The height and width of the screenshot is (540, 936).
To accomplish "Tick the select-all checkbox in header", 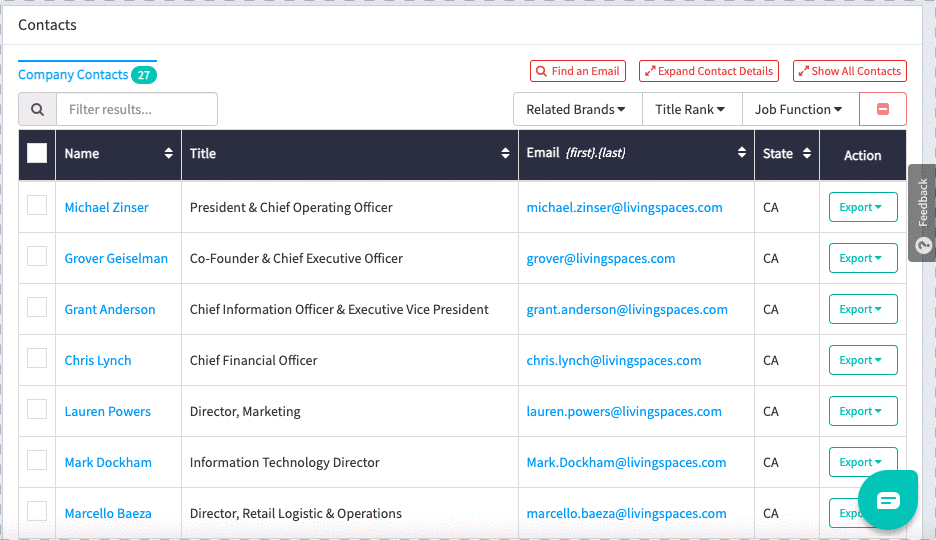I will 37,153.
